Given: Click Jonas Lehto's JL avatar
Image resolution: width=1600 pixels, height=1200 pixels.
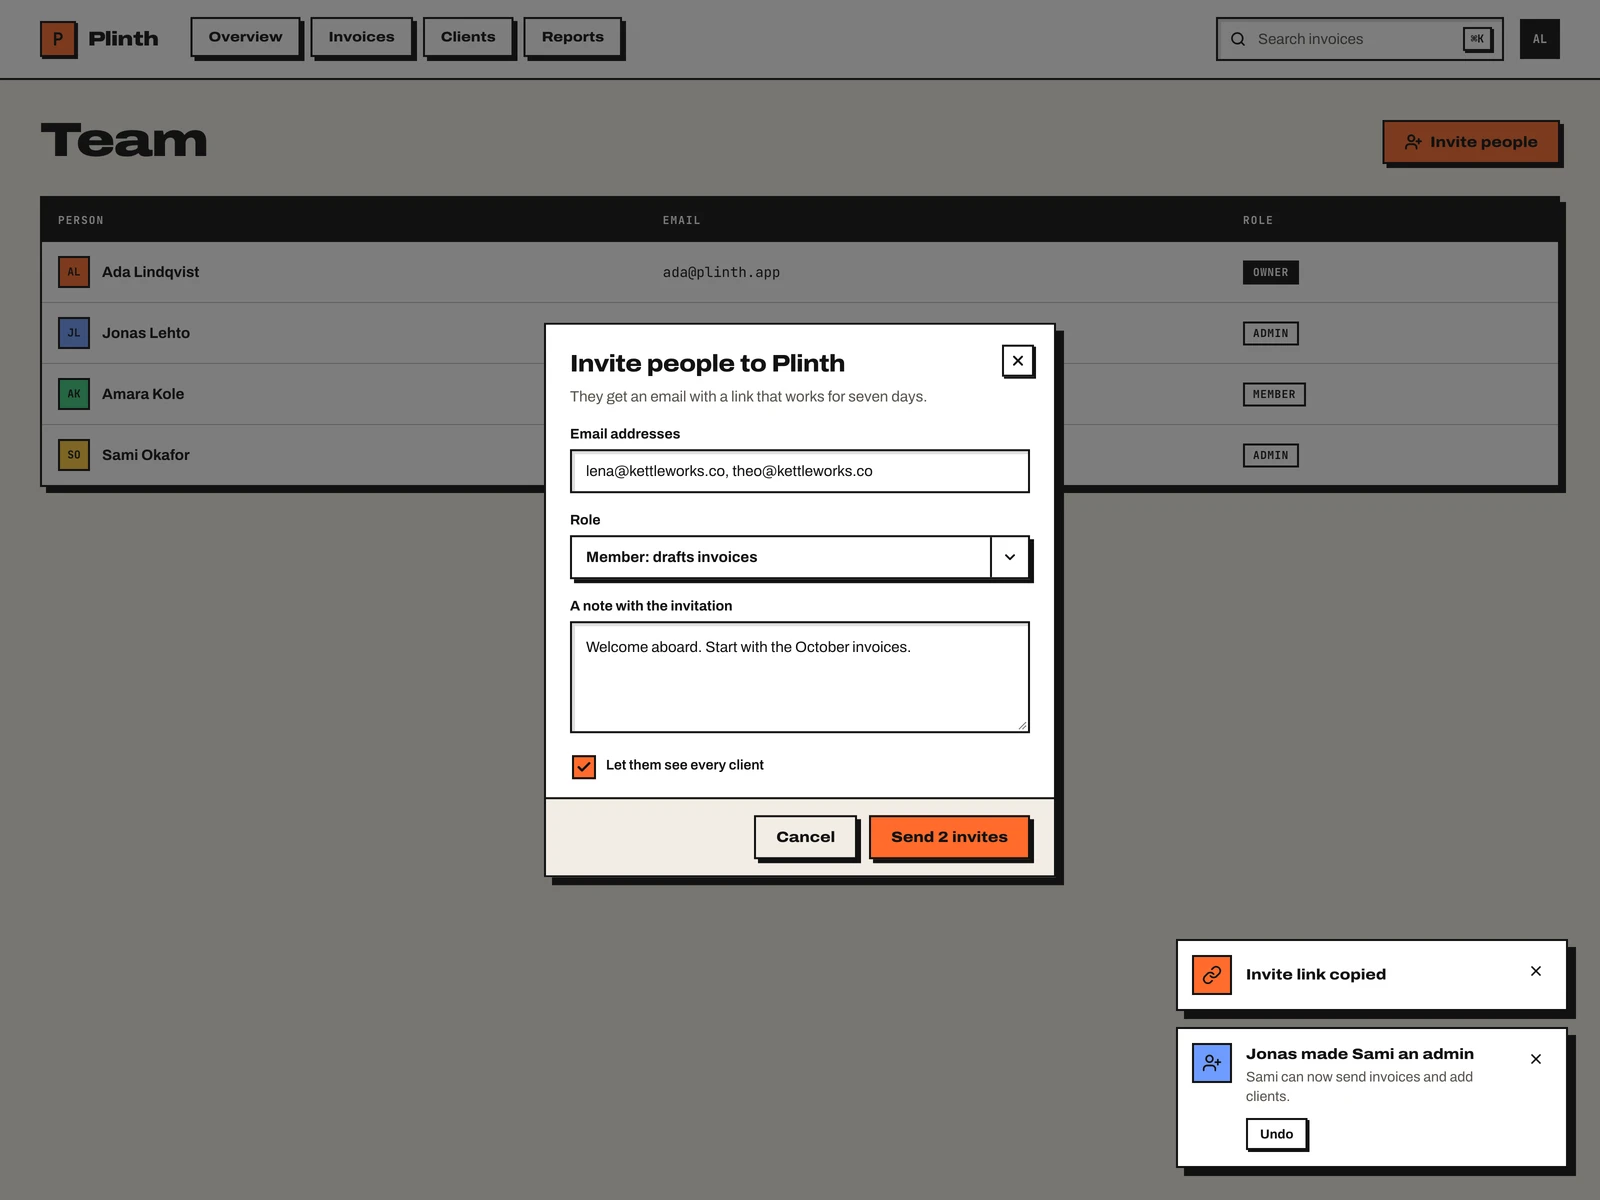Looking at the screenshot, I should click(x=74, y=333).
